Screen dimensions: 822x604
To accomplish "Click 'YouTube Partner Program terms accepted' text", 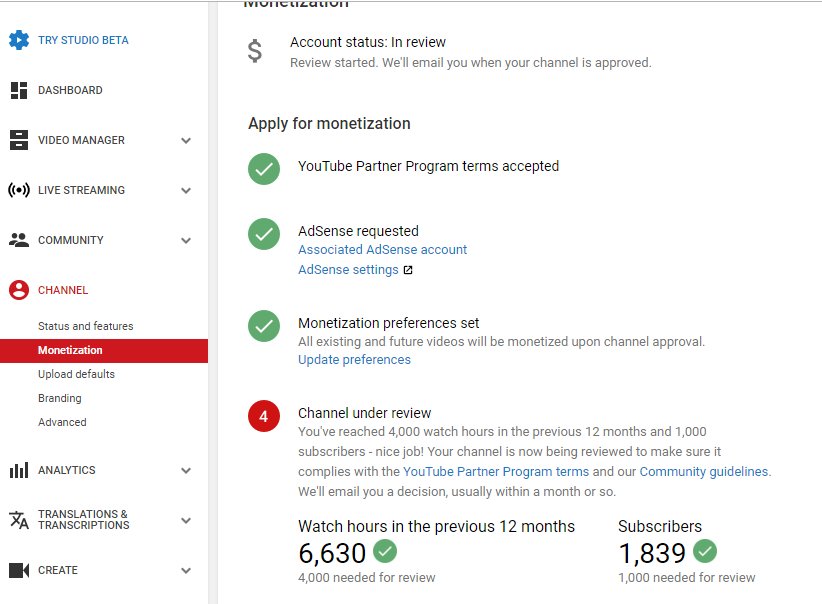I will 428,166.
